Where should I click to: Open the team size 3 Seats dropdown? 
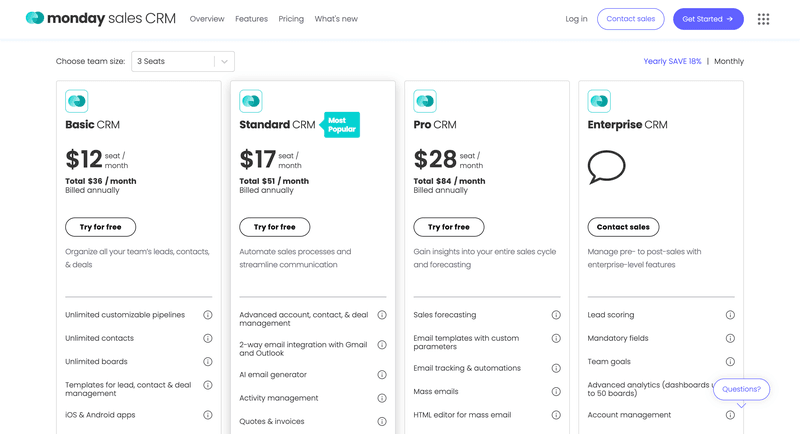tap(183, 61)
